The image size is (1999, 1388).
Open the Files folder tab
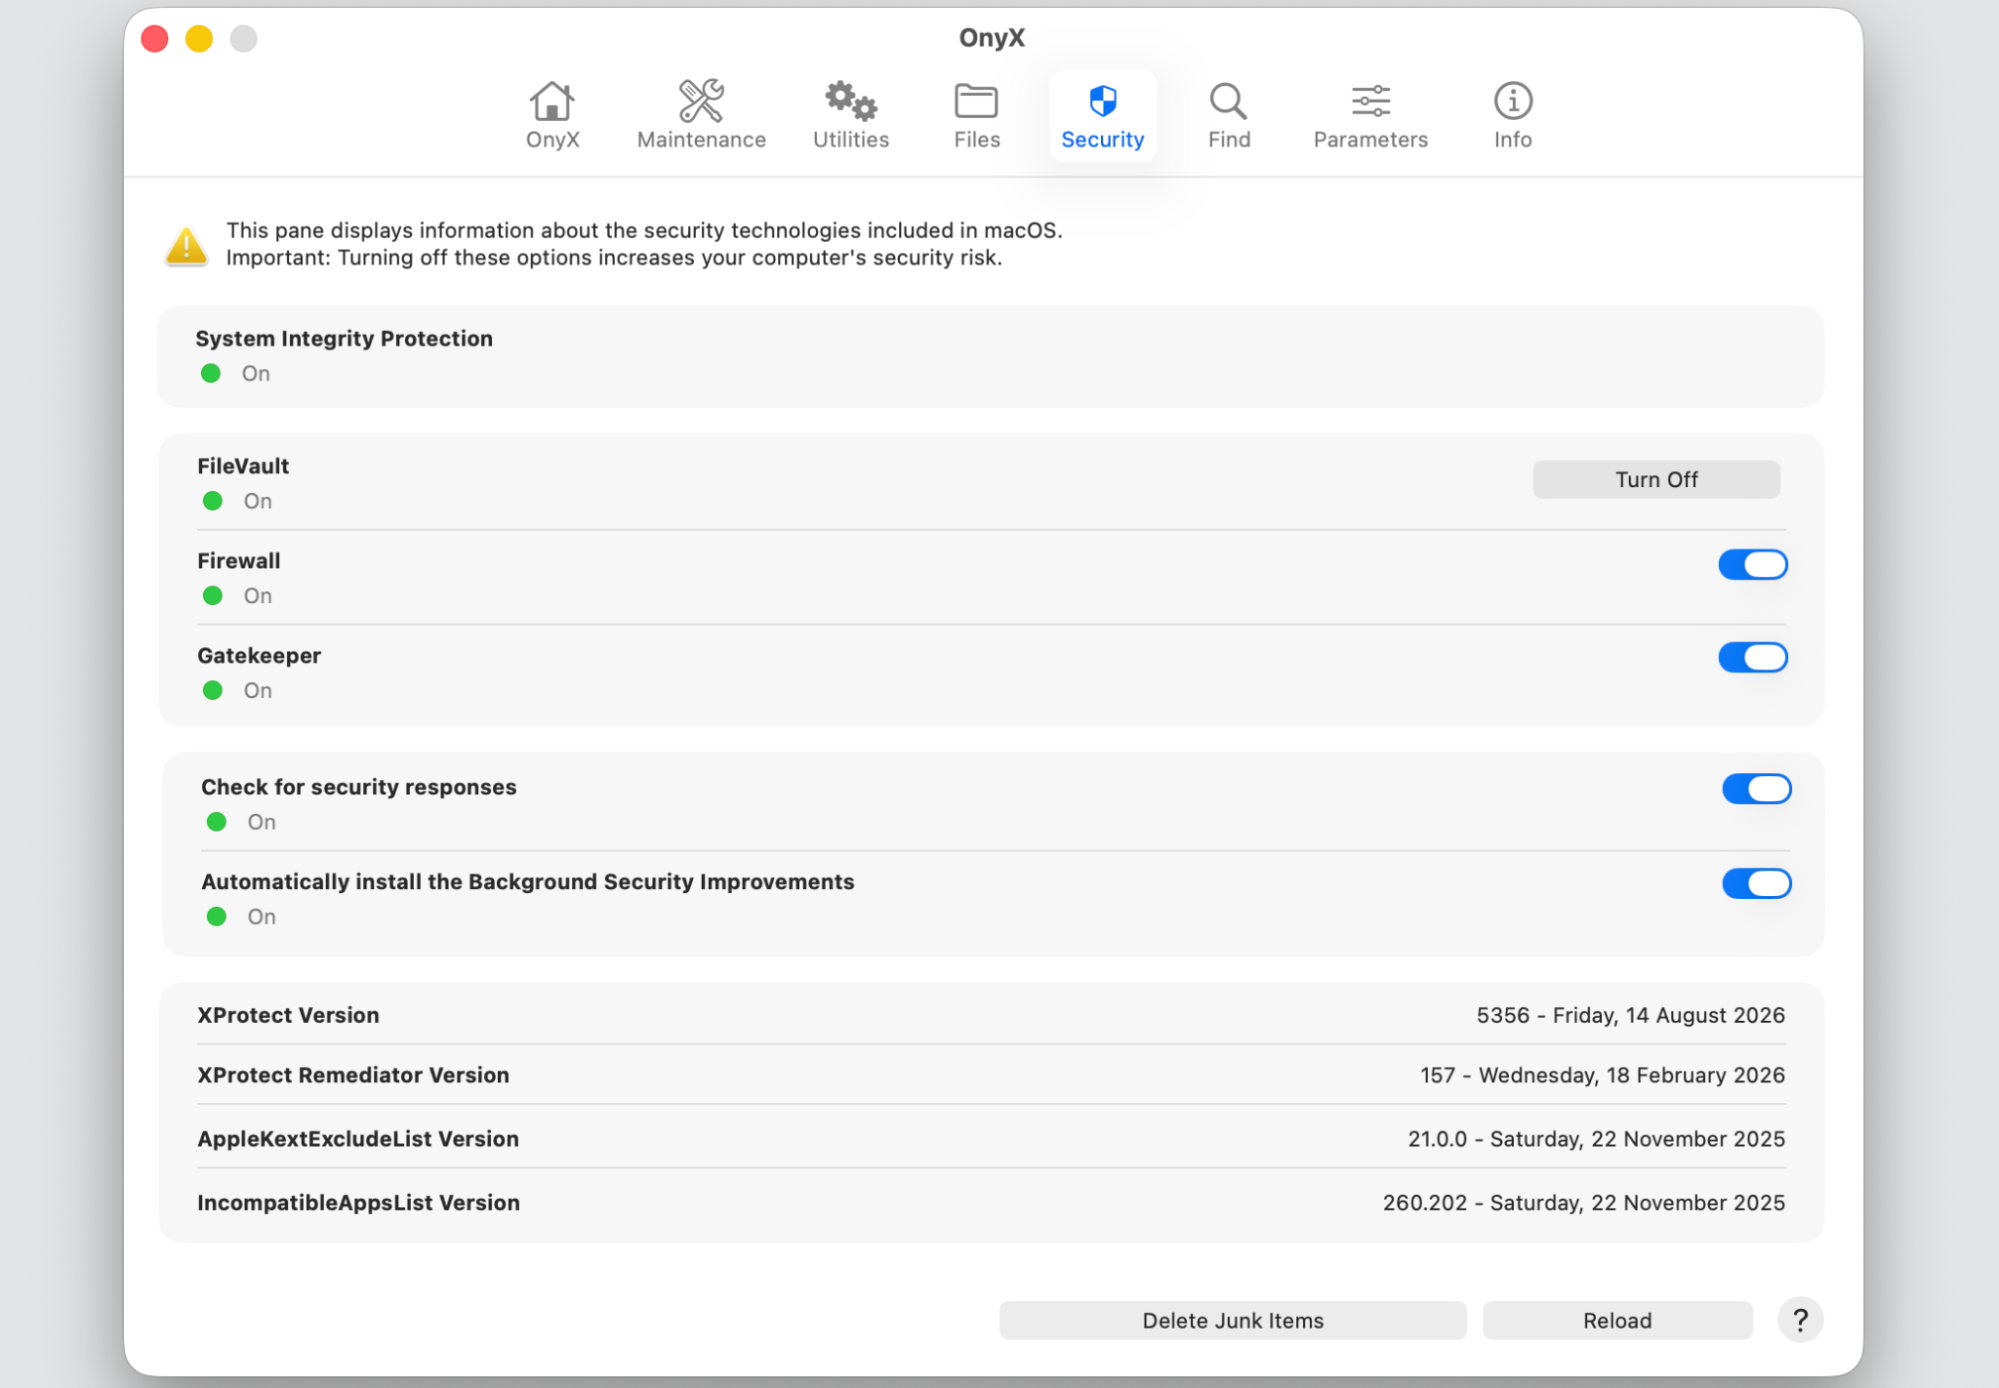[x=976, y=115]
